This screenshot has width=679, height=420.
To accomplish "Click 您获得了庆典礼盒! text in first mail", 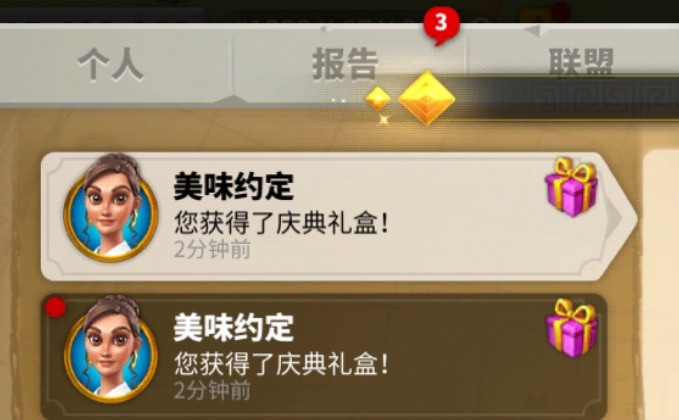I will (x=281, y=223).
